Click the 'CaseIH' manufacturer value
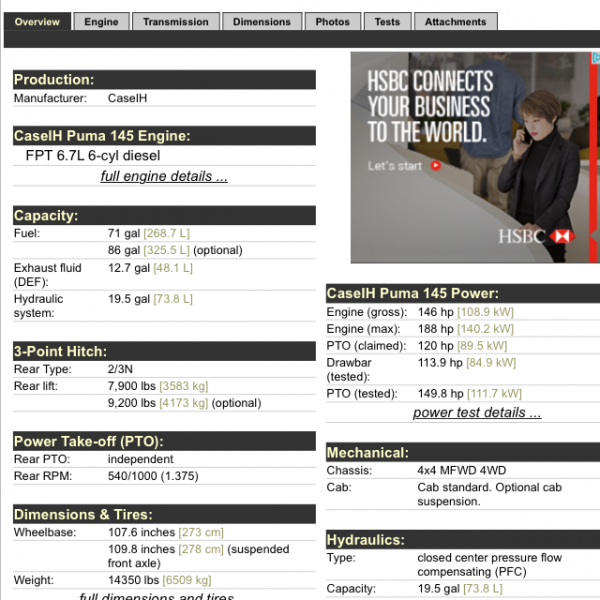This screenshot has width=600, height=600. (x=127, y=98)
